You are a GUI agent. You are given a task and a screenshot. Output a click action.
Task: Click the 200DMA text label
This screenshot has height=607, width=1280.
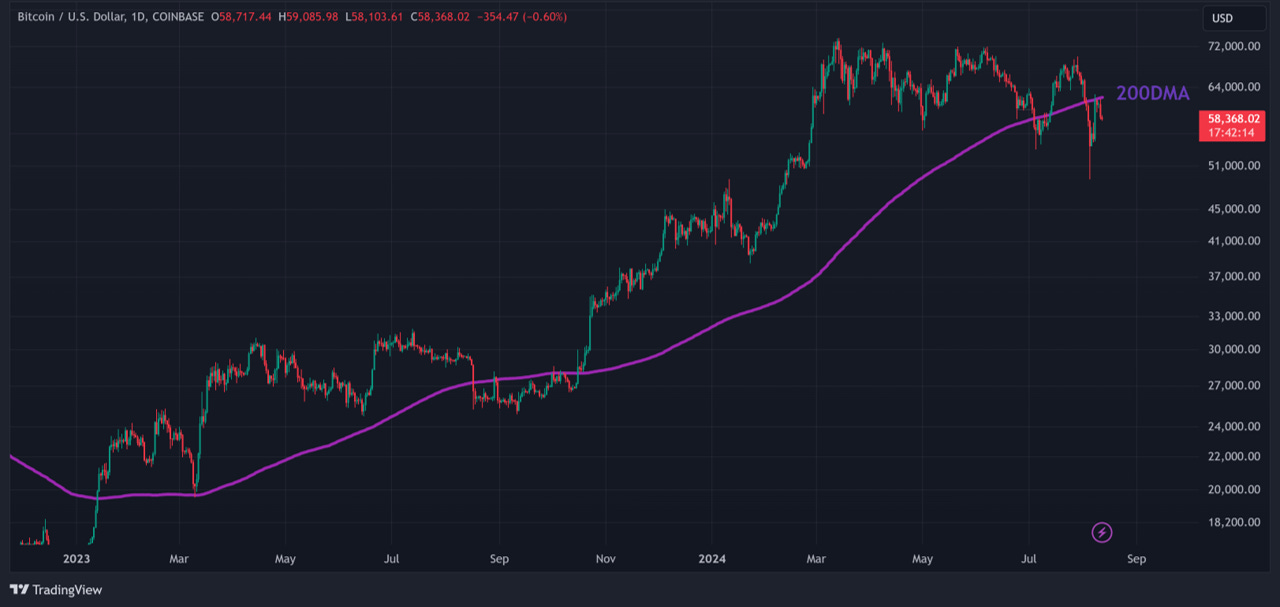coord(1152,94)
